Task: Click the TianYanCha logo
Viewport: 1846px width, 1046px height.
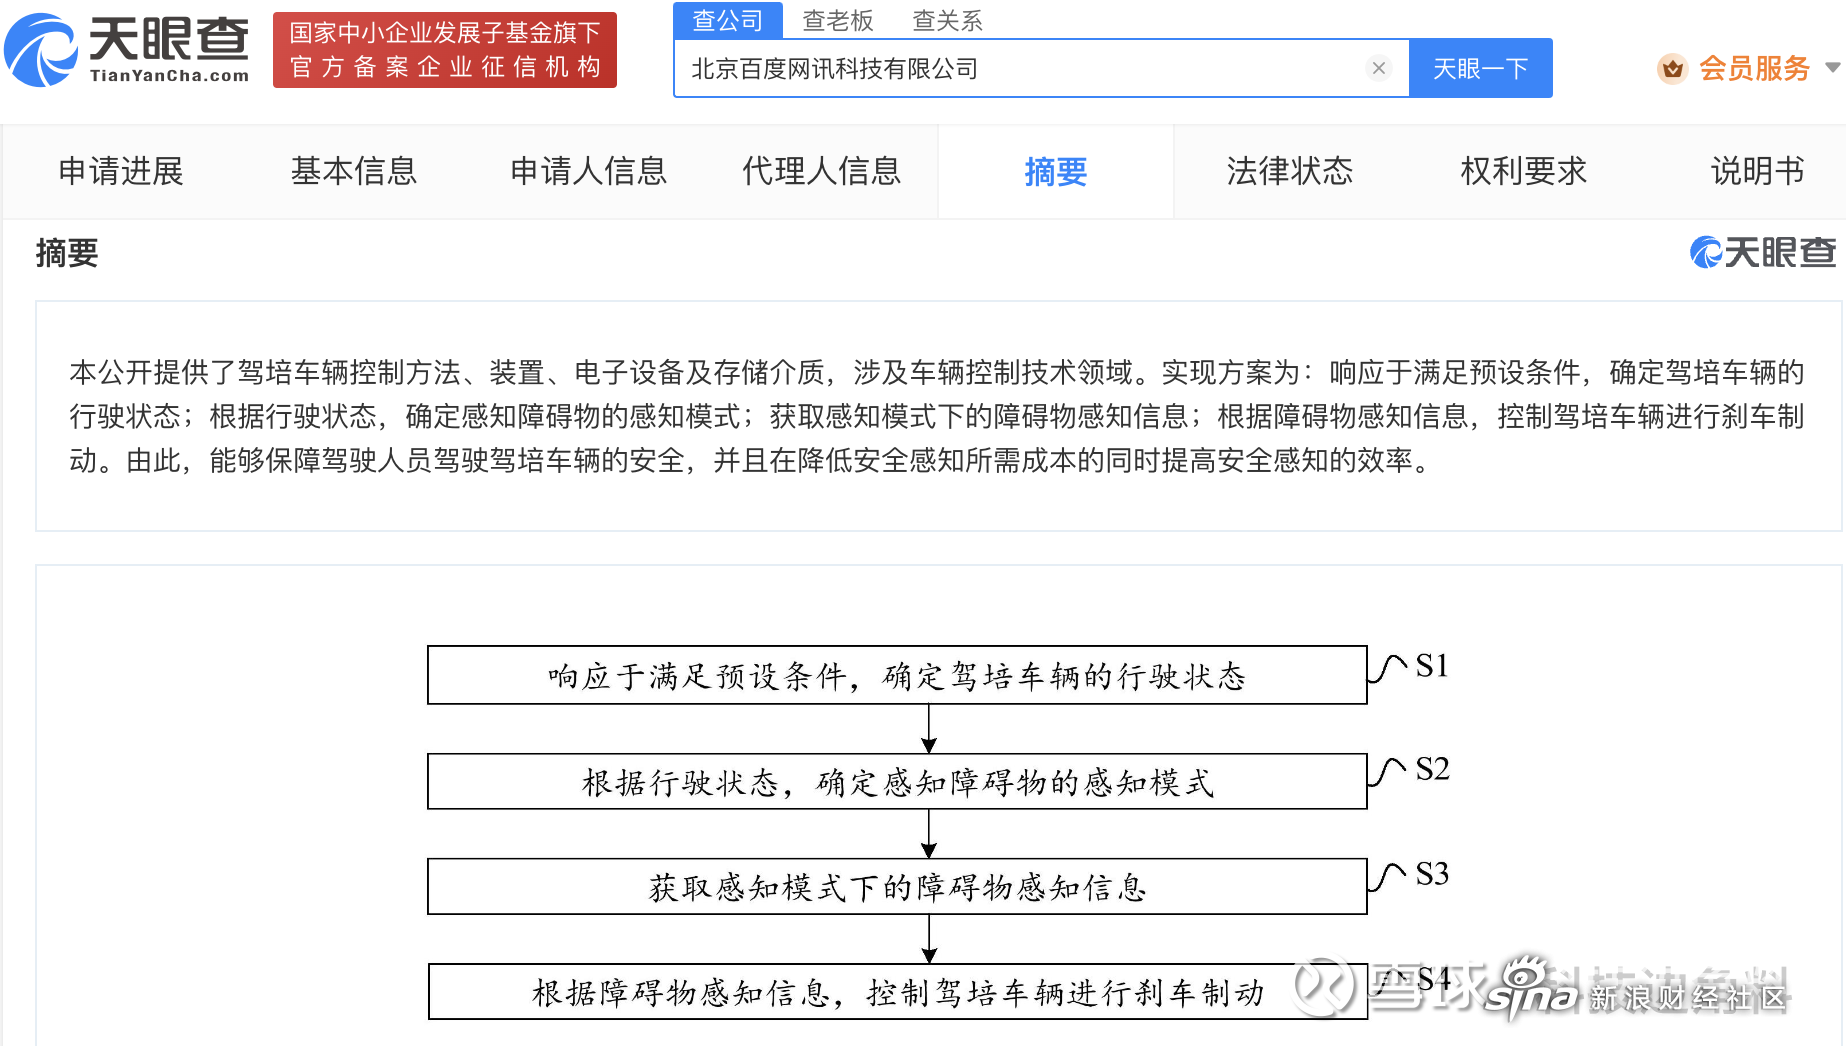Action: point(127,49)
